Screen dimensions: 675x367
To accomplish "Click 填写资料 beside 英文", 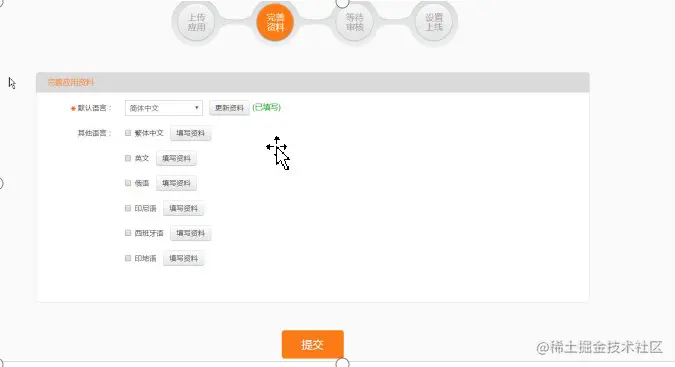I will (x=176, y=158).
